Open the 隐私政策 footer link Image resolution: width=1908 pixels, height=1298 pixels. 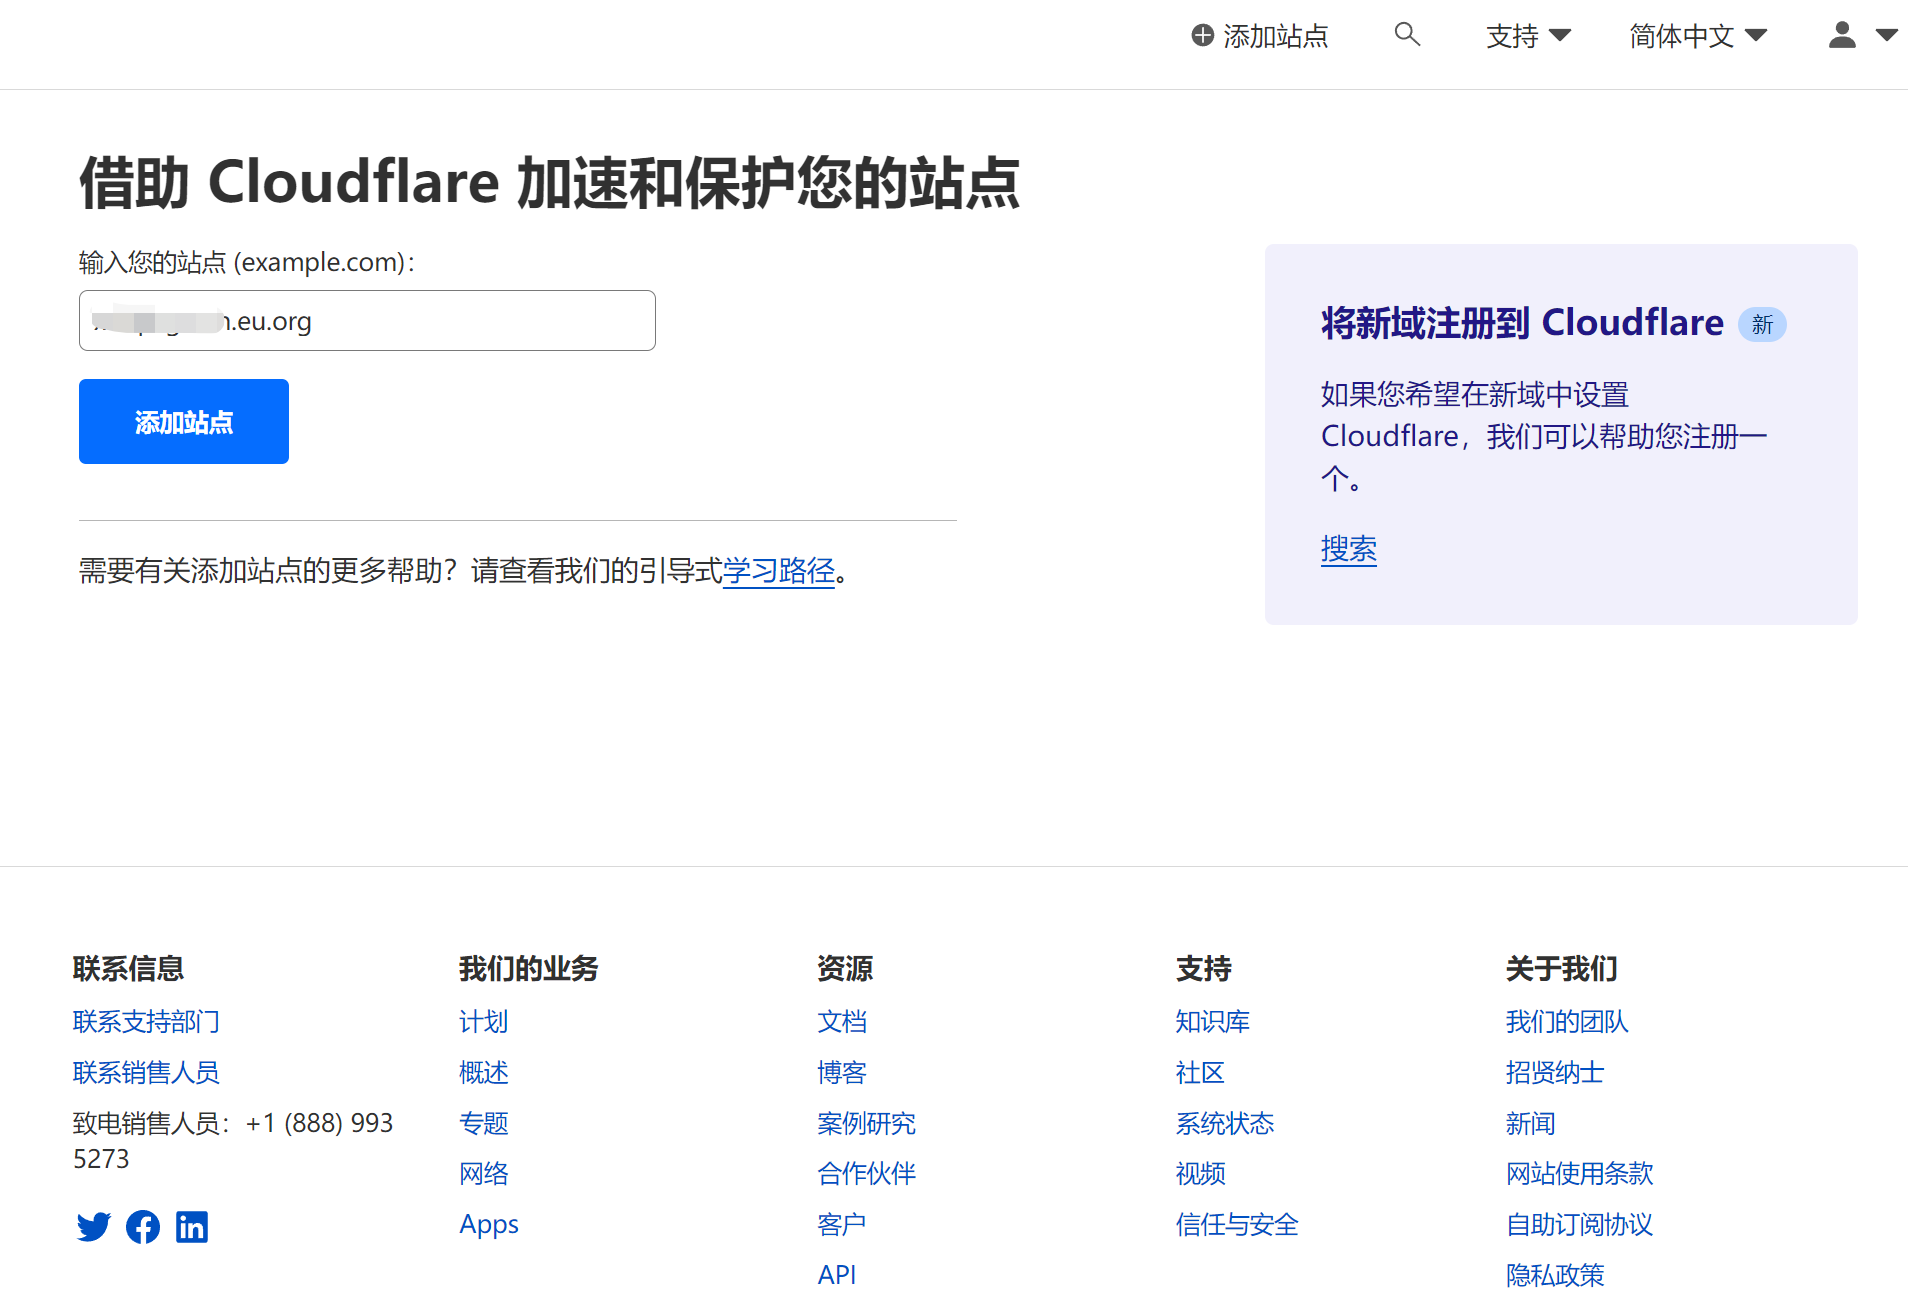click(x=1554, y=1275)
